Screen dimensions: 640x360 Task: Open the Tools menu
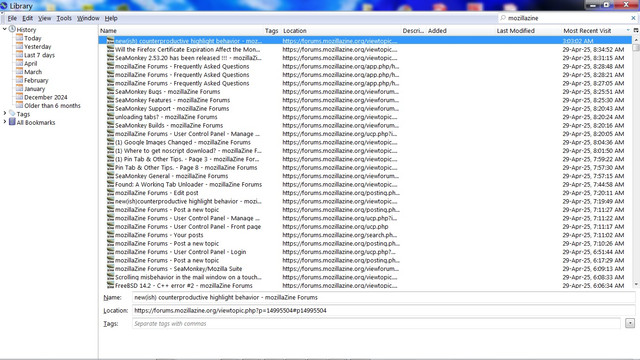64,18
